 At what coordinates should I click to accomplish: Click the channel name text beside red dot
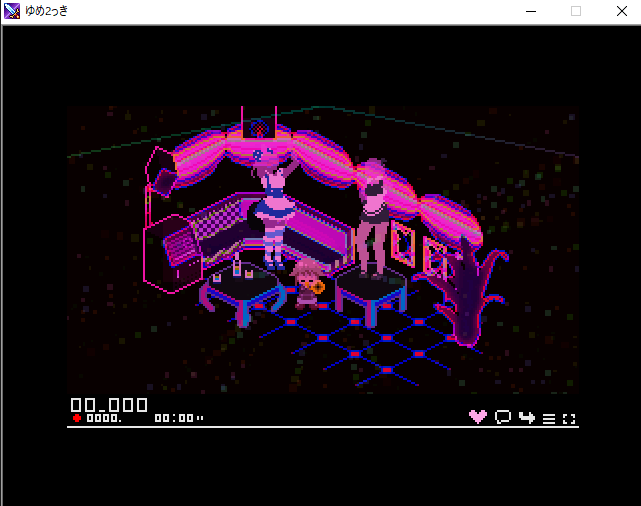click(104, 418)
